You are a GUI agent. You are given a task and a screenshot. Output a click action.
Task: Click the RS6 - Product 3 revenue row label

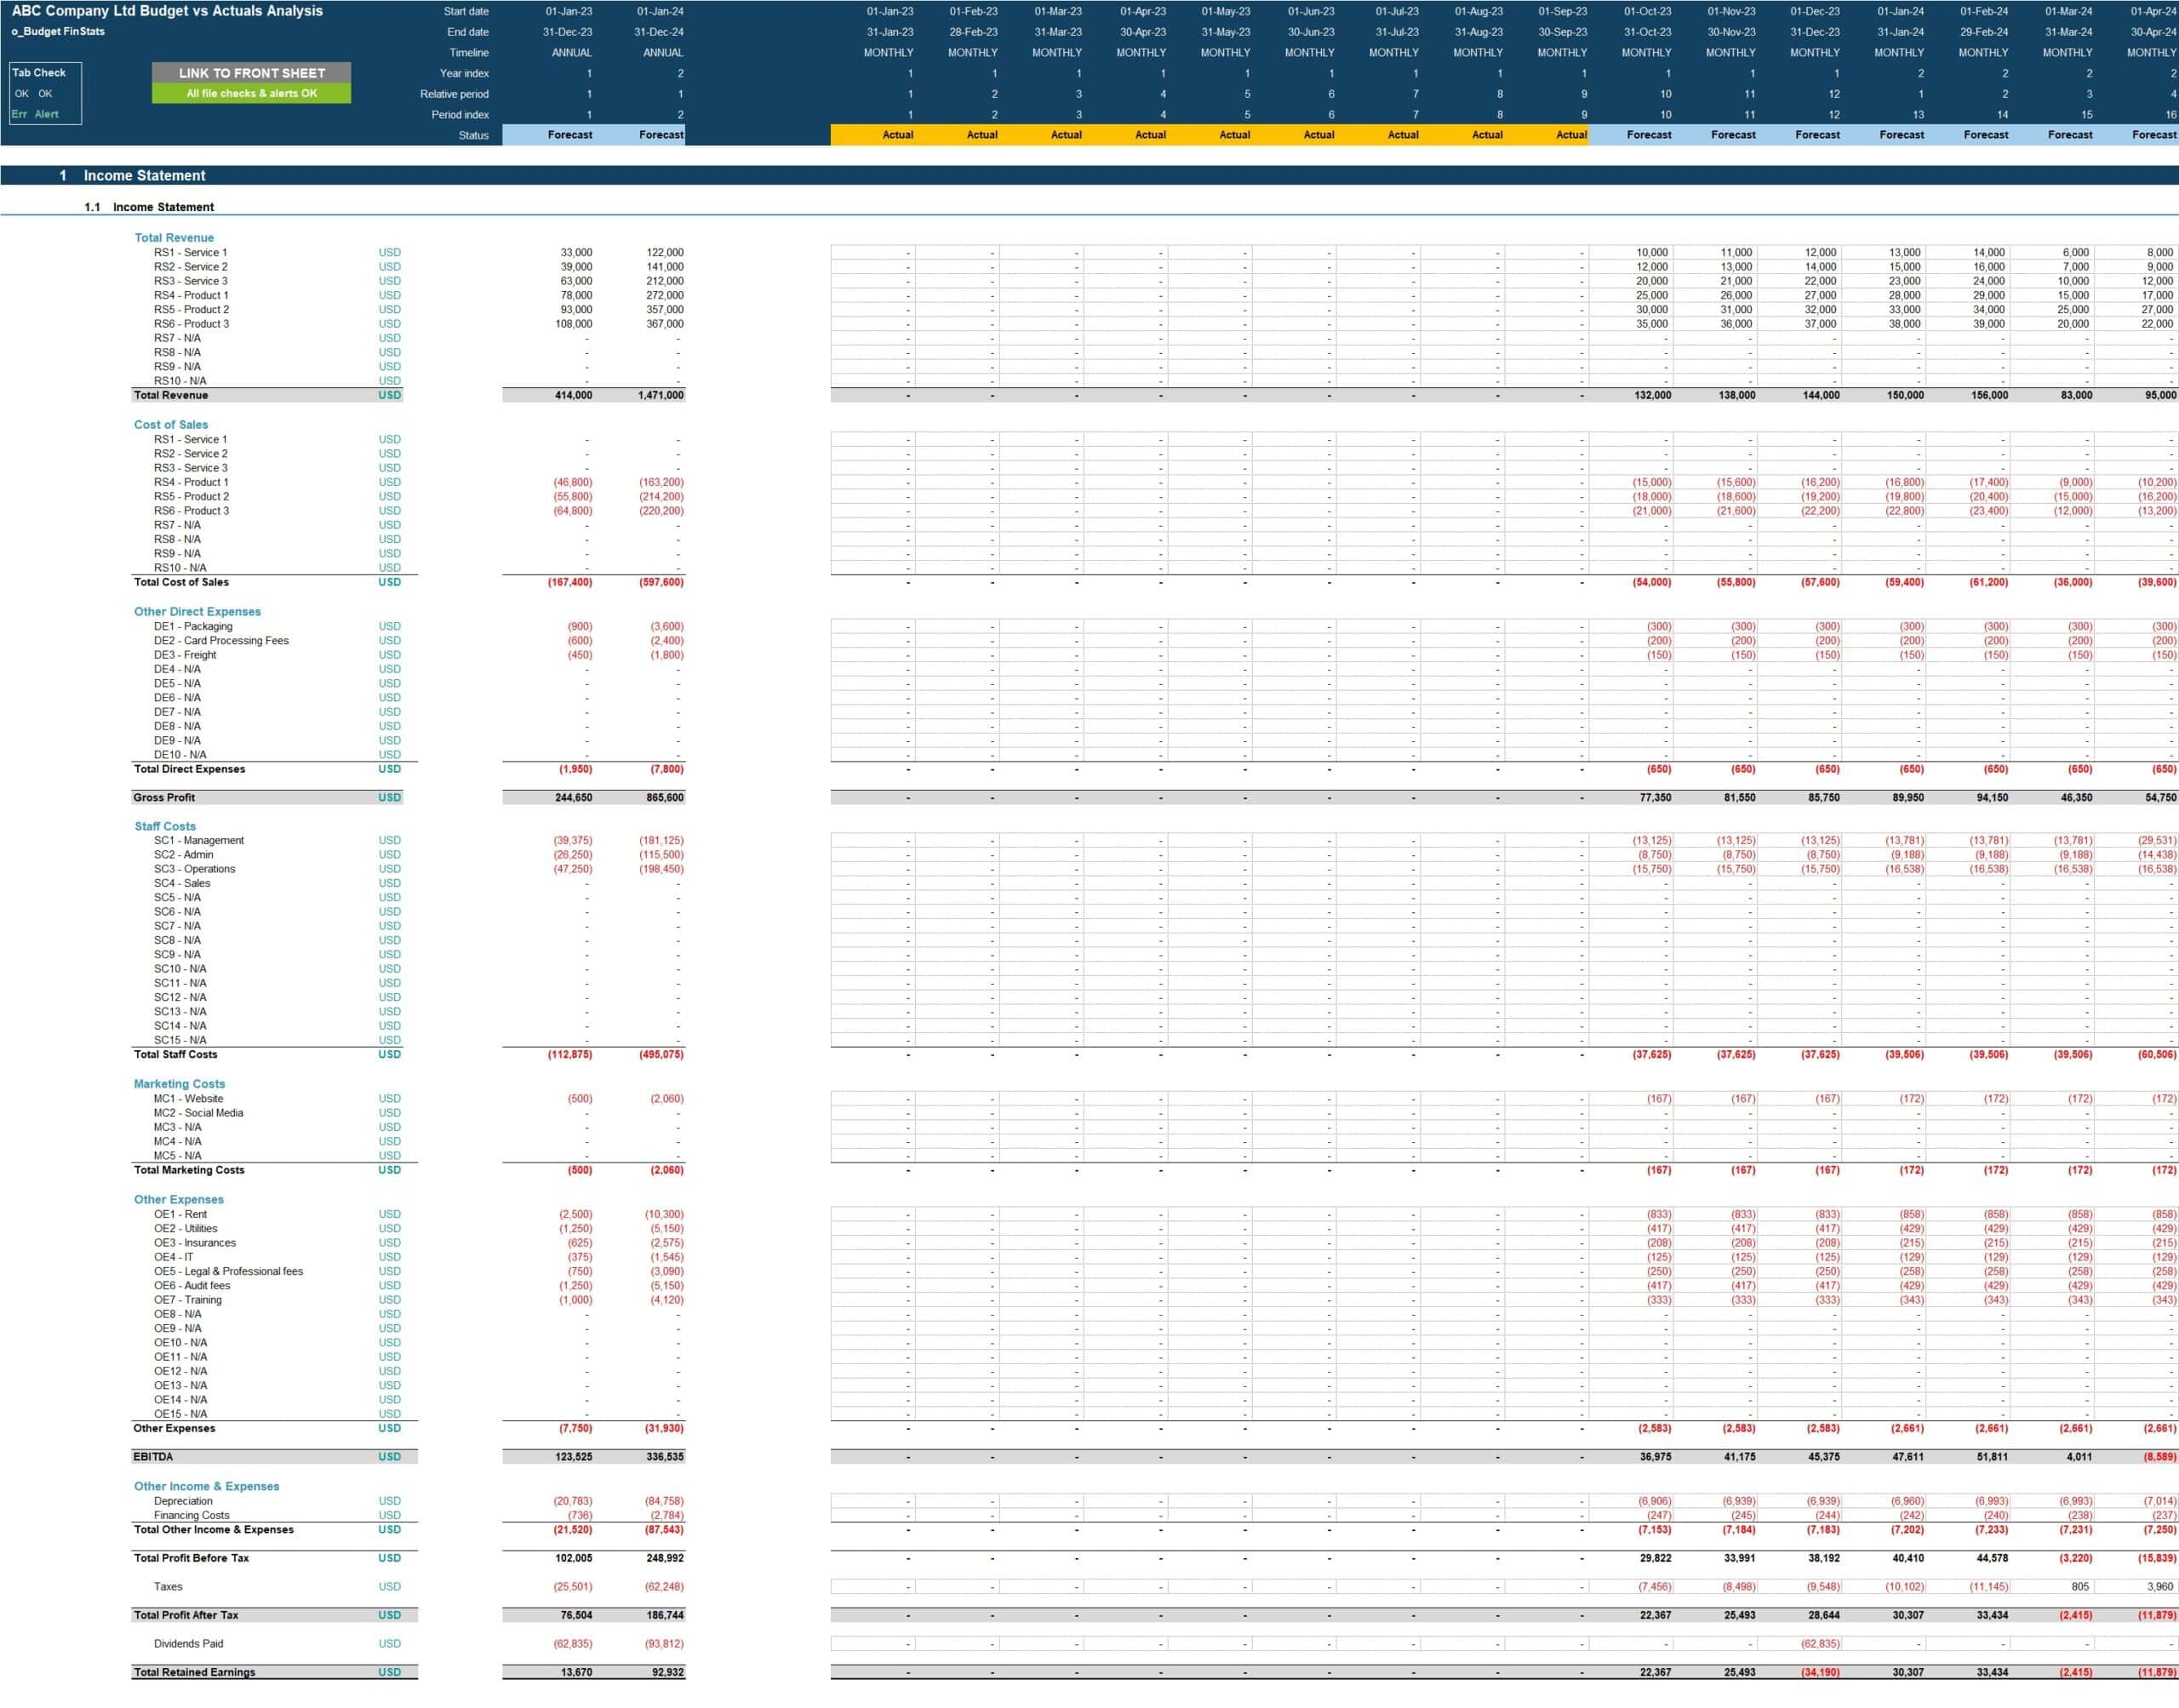(x=191, y=324)
